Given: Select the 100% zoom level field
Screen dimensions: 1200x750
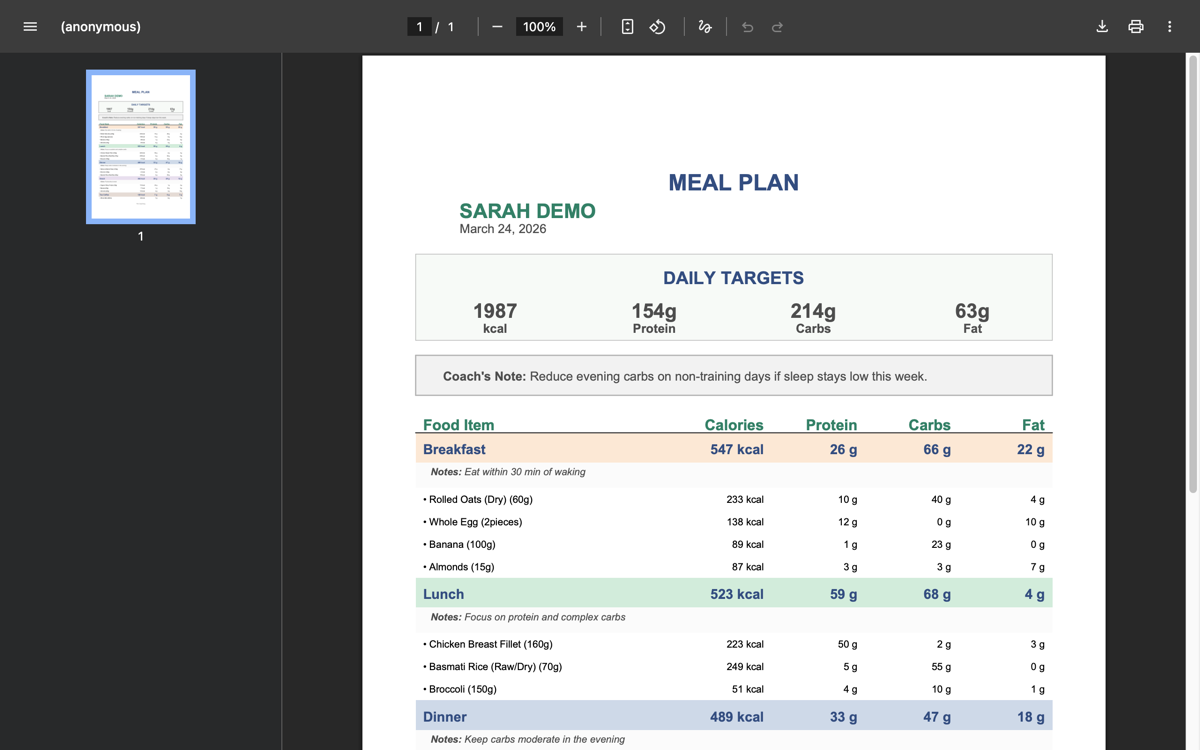Looking at the screenshot, I should (x=539, y=26).
